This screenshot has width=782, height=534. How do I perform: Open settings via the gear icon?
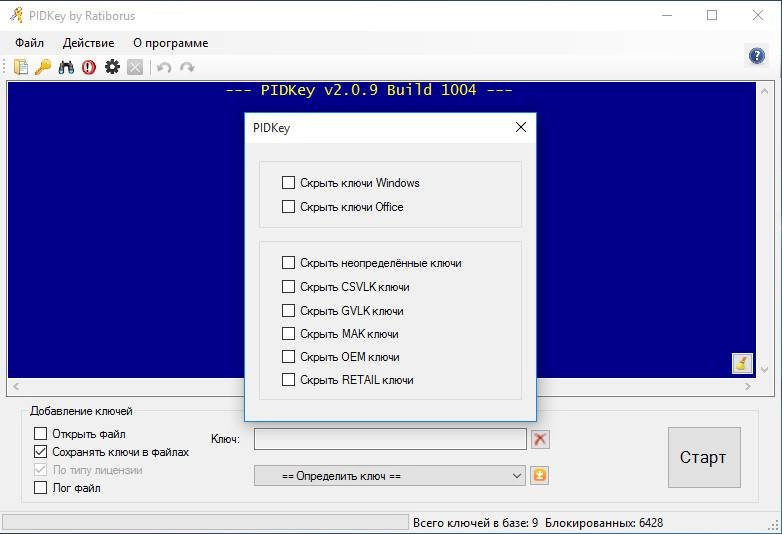pos(112,67)
